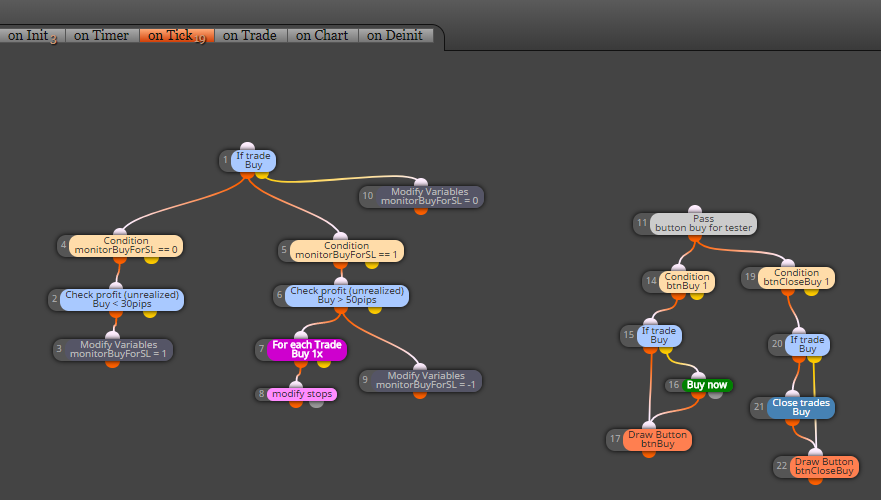Click yellow output connector of block 15
This screenshot has height=500, width=881.
(x=665, y=349)
